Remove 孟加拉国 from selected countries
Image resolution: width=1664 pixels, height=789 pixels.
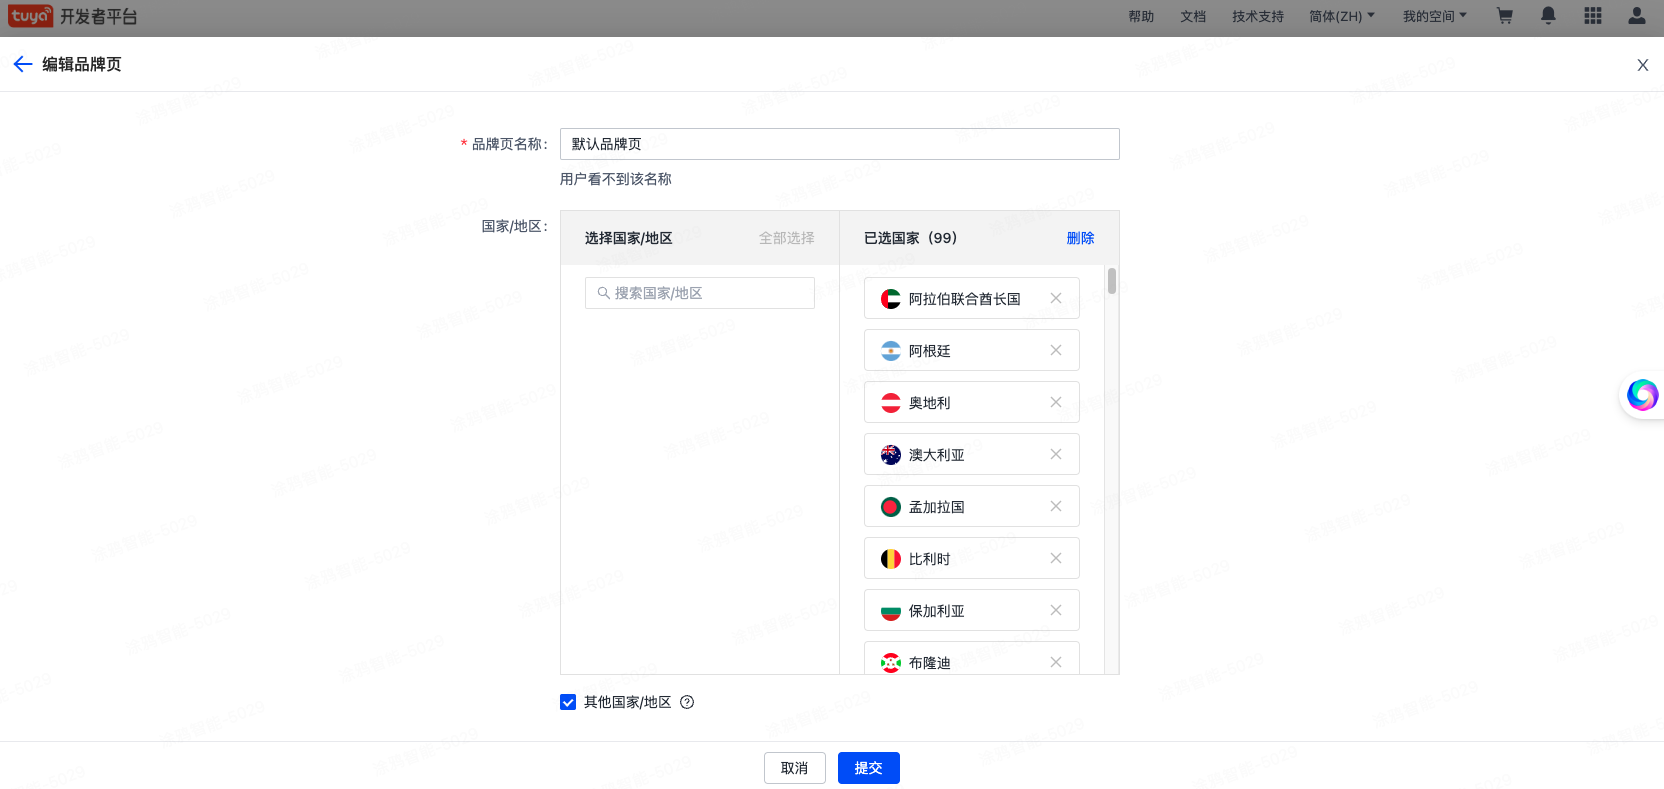(x=1056, y=506)
